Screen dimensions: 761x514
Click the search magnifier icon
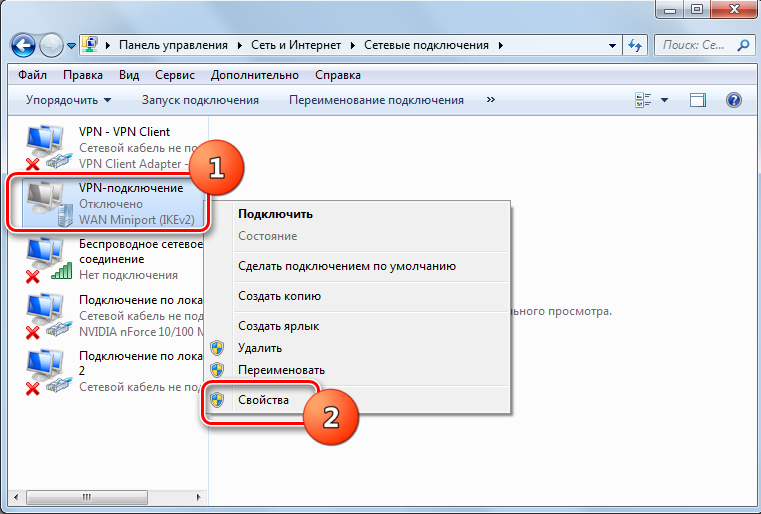(743, 45)
